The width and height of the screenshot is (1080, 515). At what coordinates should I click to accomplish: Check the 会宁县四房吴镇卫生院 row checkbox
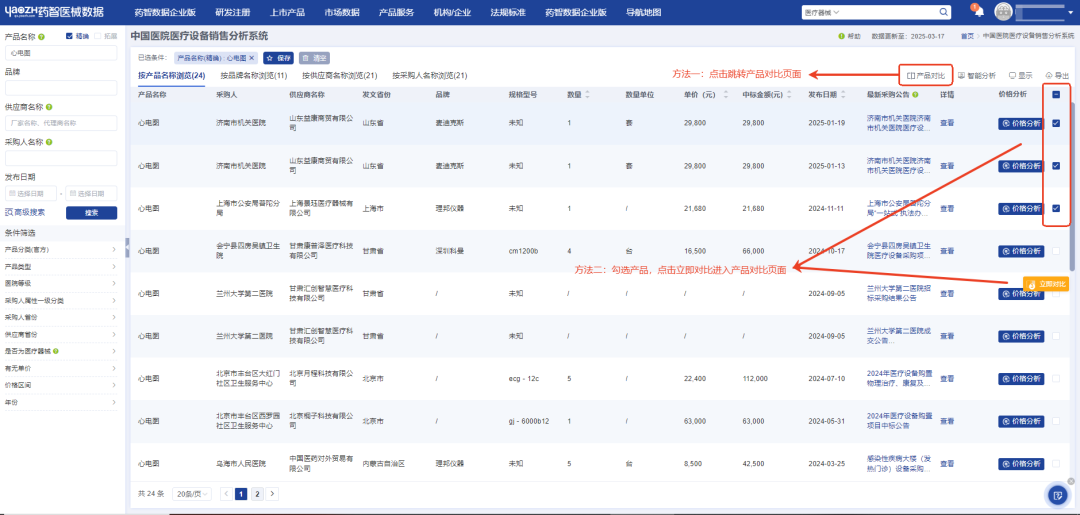tap(1056, 251)
